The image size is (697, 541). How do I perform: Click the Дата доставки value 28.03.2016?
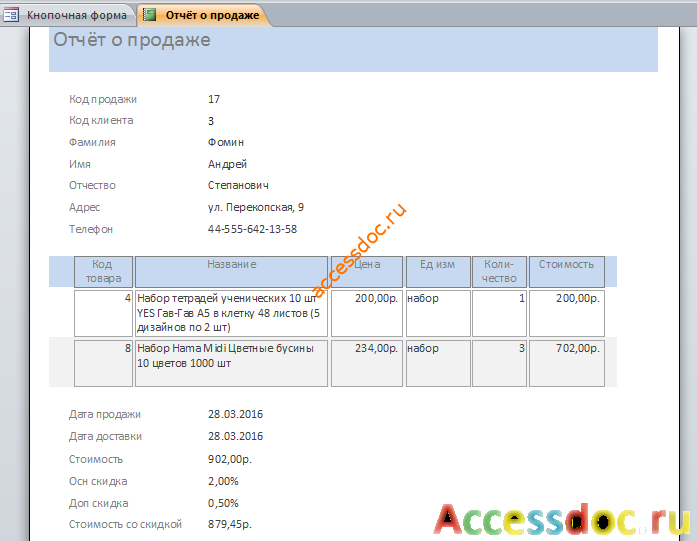236,436
